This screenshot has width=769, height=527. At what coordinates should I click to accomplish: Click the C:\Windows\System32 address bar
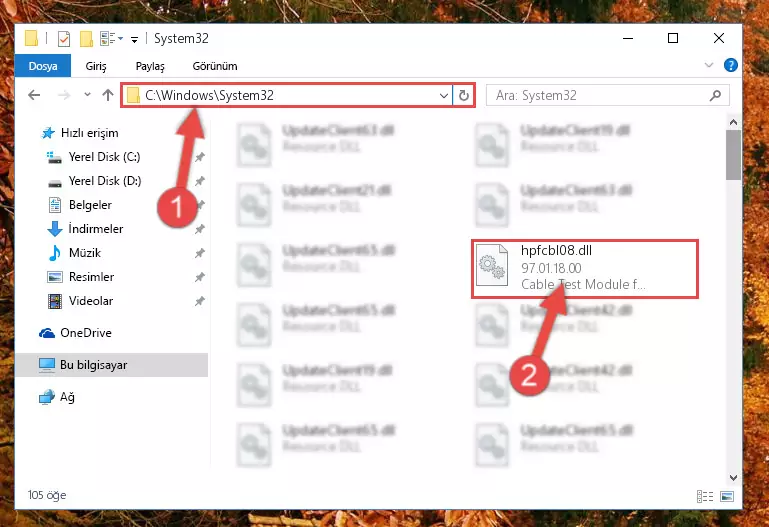point(287,95)
